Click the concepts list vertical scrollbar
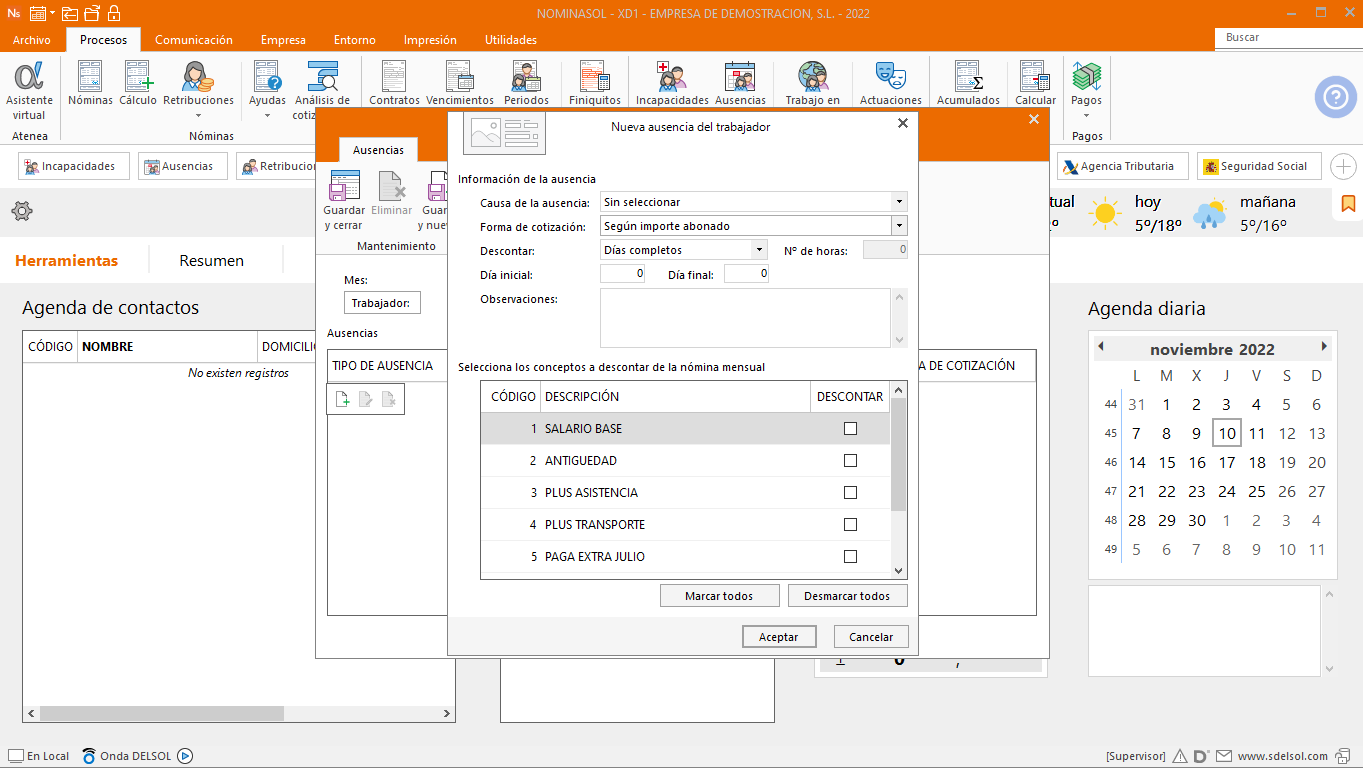 [x=898, y=480]
